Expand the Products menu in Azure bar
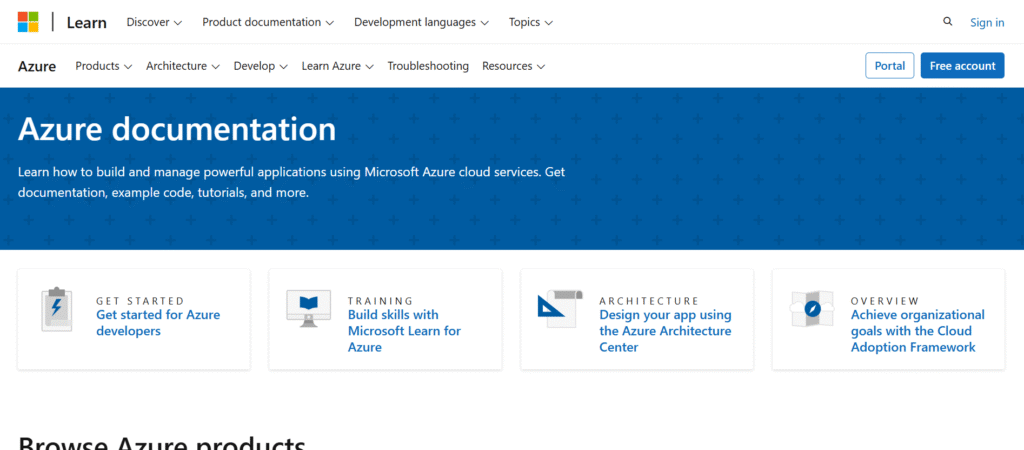Viewport: 1024px width, 450px height. click(104, 66)
